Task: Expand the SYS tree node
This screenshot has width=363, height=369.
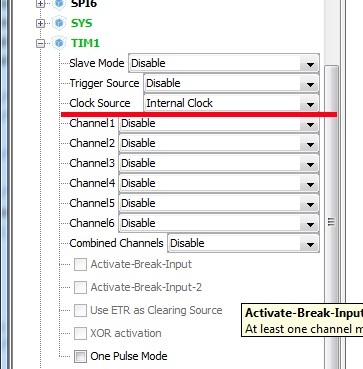Action: point(40,23)
